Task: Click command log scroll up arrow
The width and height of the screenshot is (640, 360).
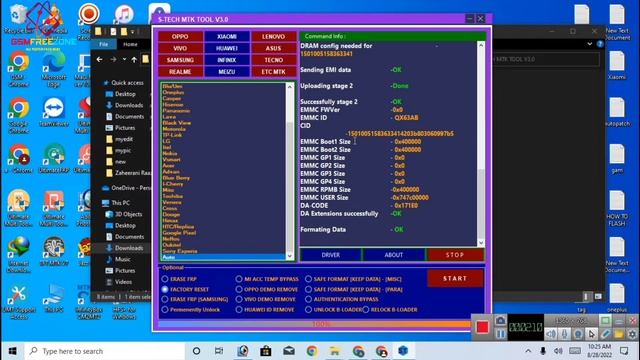Action: click(481, 45)
